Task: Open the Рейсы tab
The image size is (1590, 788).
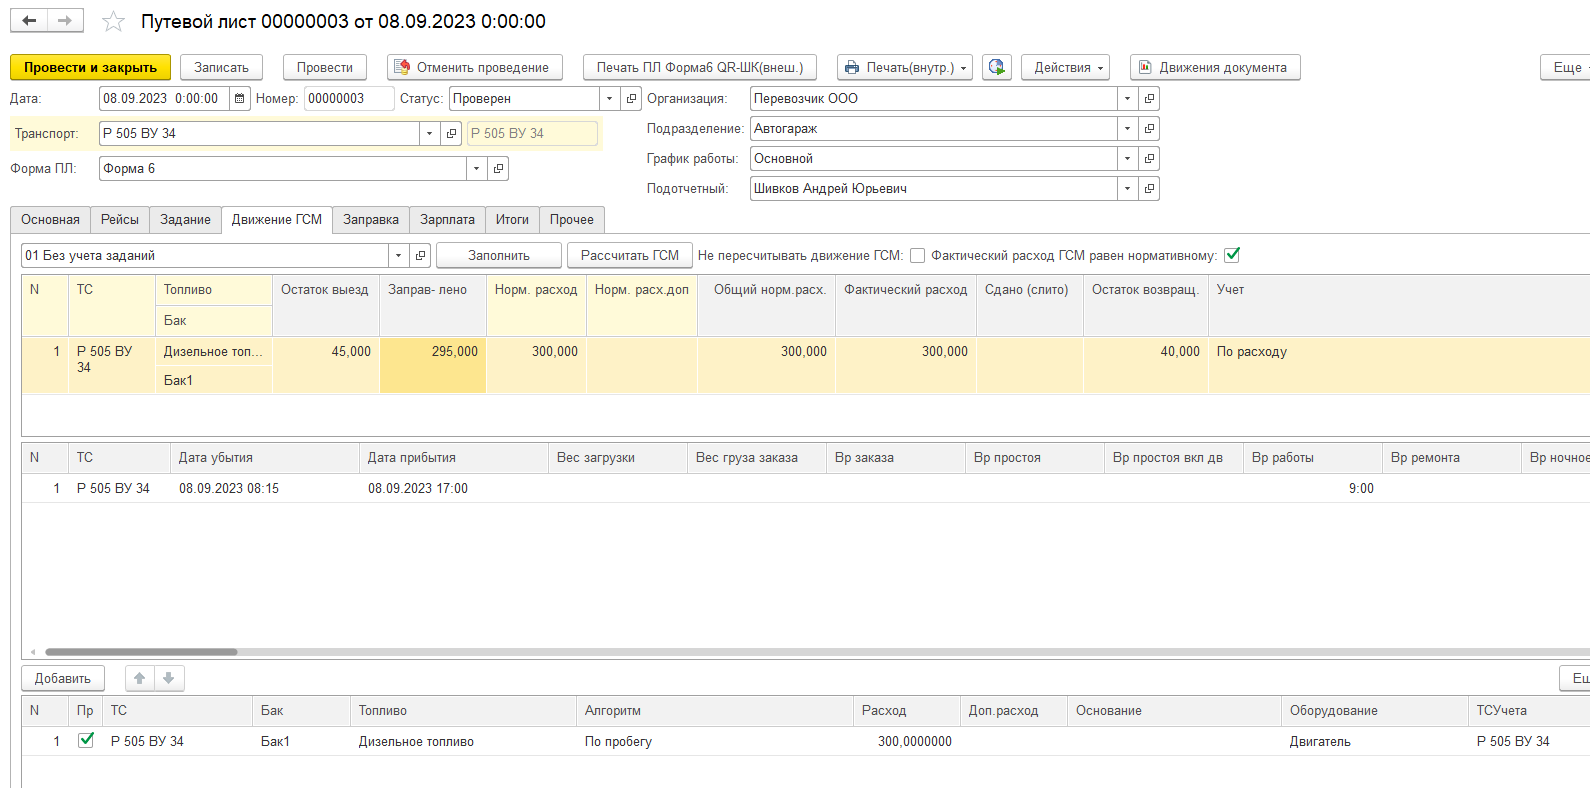Action: tap(119, 220)
